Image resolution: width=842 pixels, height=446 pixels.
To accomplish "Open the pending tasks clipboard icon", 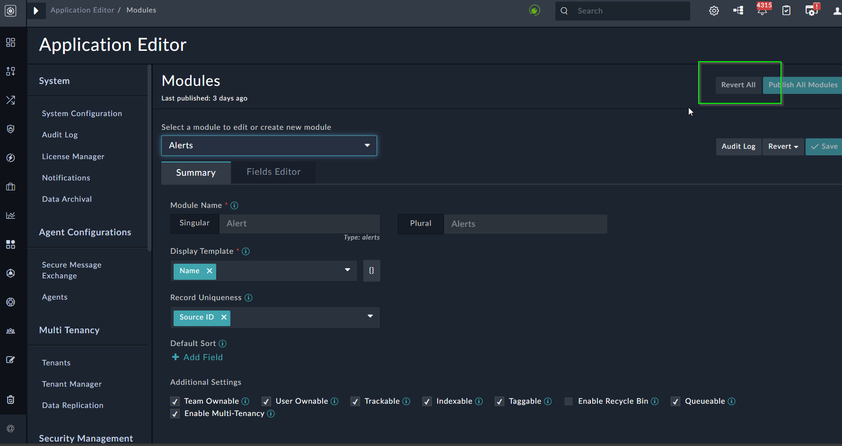I will point(786,11).
